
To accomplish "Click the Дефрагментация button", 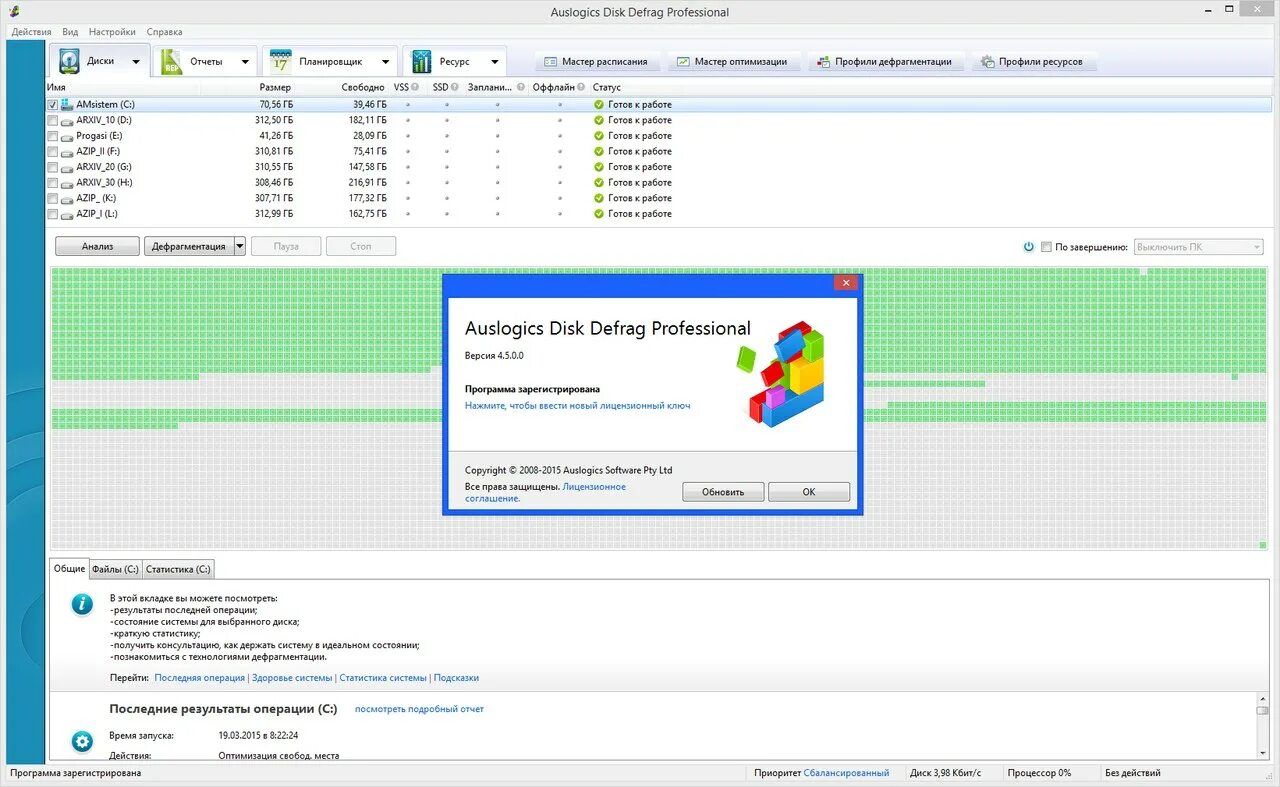I will pos(189,246).
